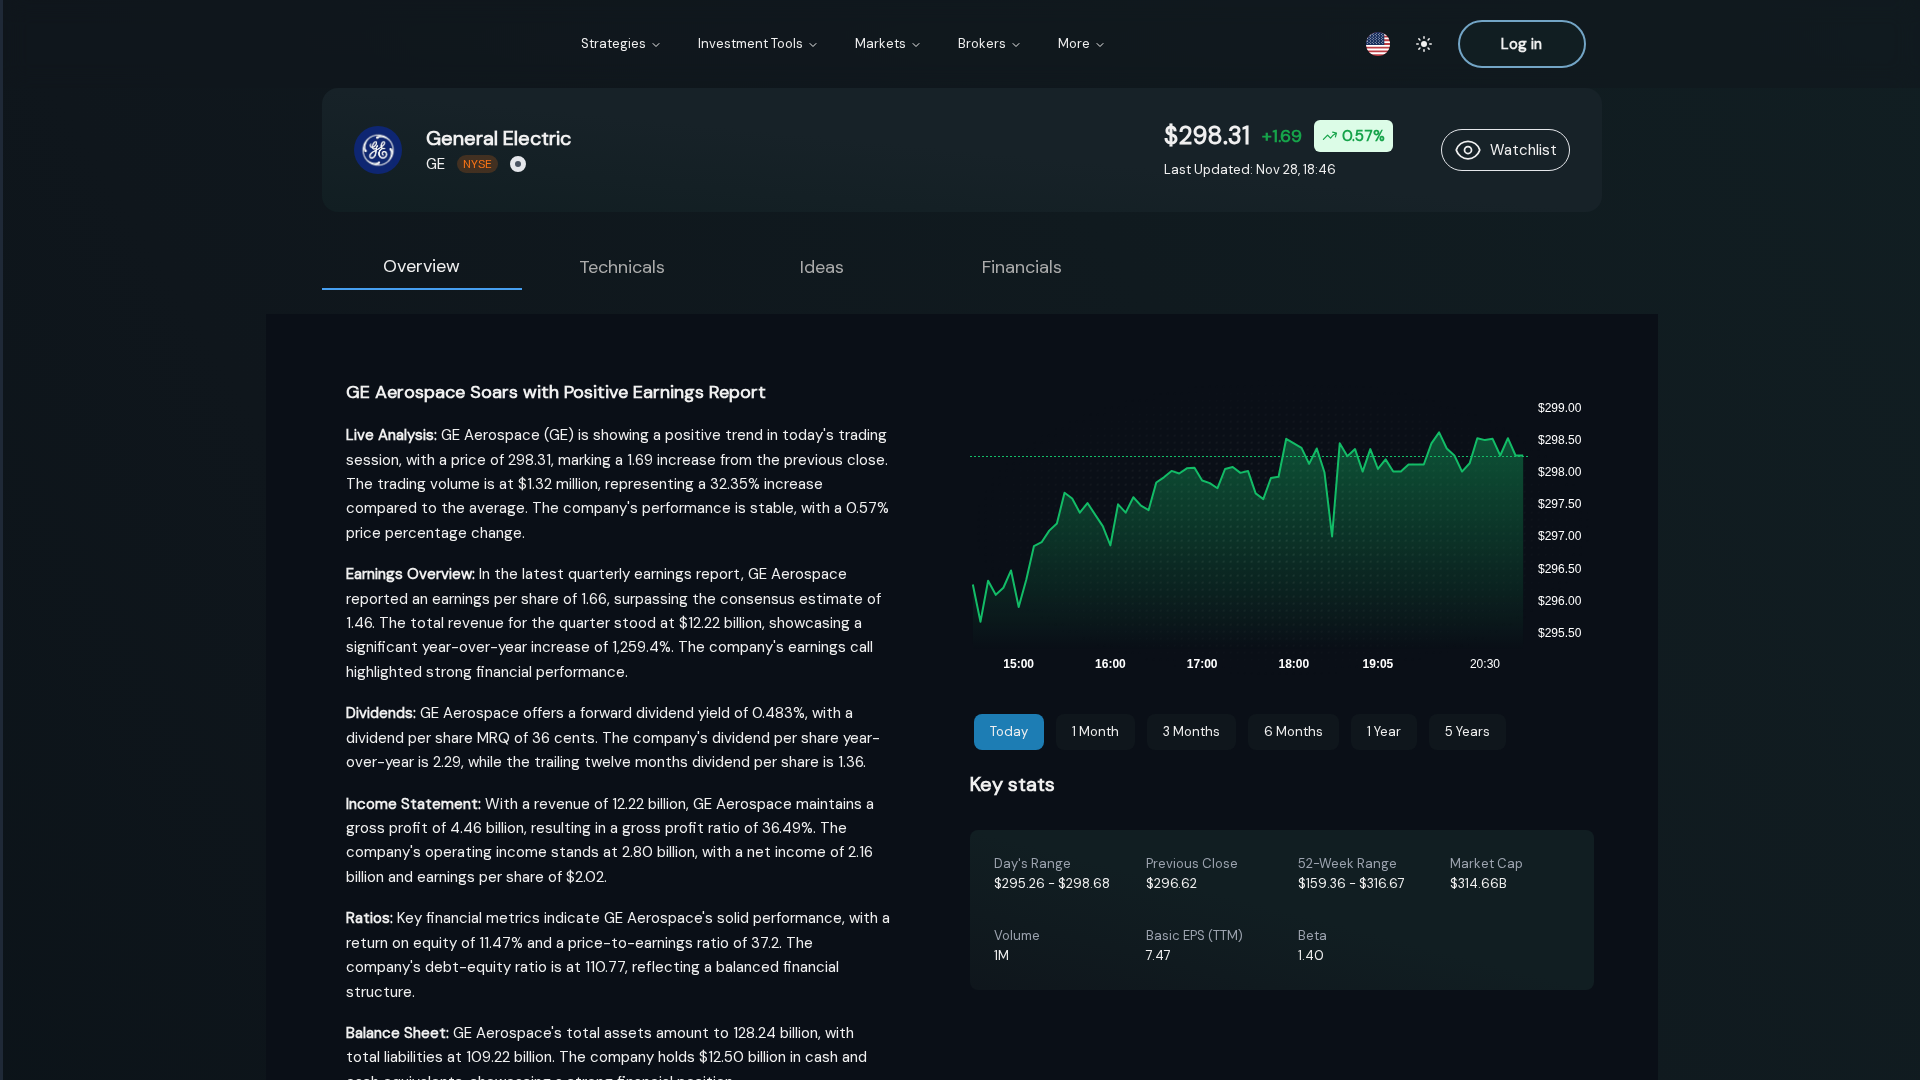The height and width of the screenshot is (1080, 1920).
Task: Expand the Strategies dropdown menu
Action: coord(620,44)
